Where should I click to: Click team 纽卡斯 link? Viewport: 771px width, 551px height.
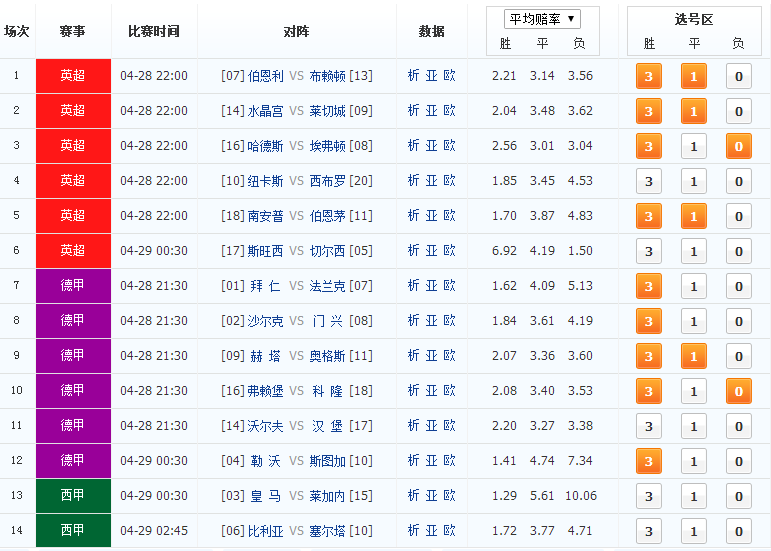coord(266,181)
